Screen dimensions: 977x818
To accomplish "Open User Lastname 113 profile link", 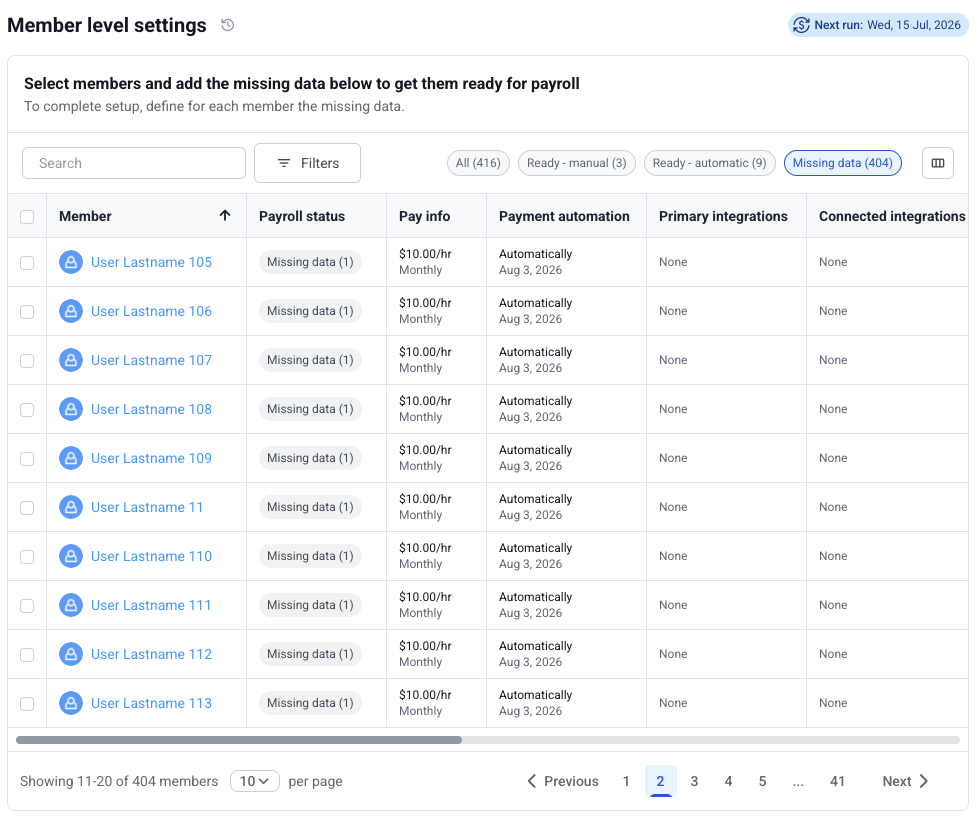I will 151,703.
